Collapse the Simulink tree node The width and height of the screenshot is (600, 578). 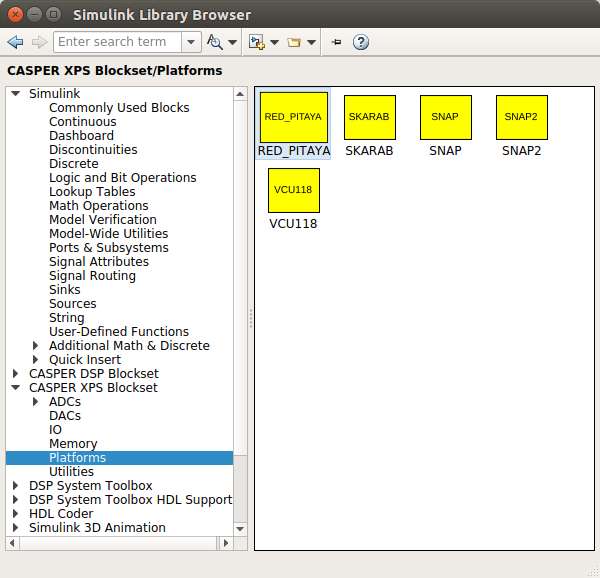click(x=15, y=93)
